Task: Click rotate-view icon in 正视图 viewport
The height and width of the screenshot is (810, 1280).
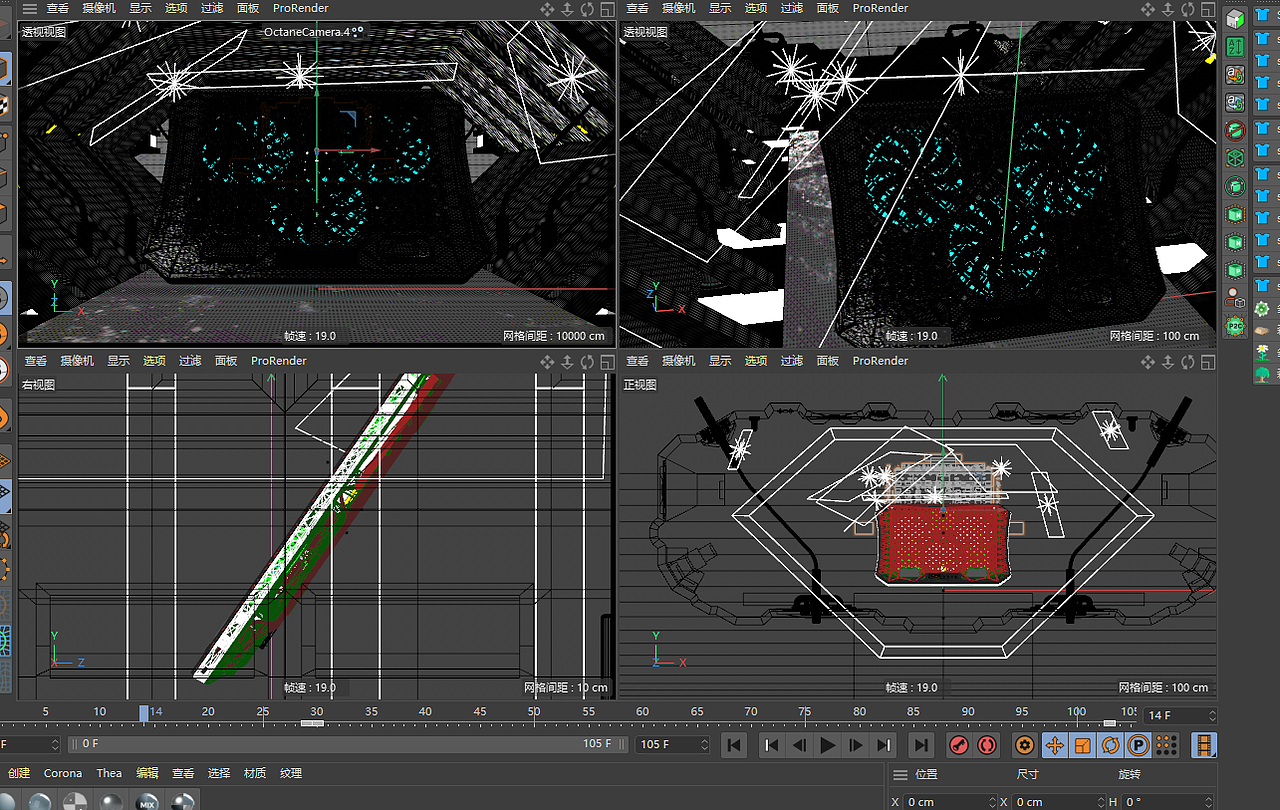Action: point(1188,361)
